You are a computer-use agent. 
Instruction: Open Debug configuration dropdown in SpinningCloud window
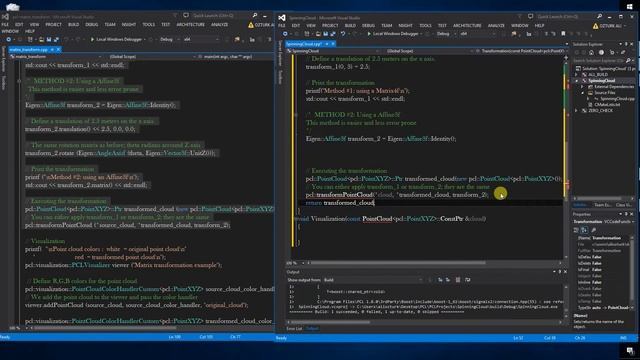point(446,33)
